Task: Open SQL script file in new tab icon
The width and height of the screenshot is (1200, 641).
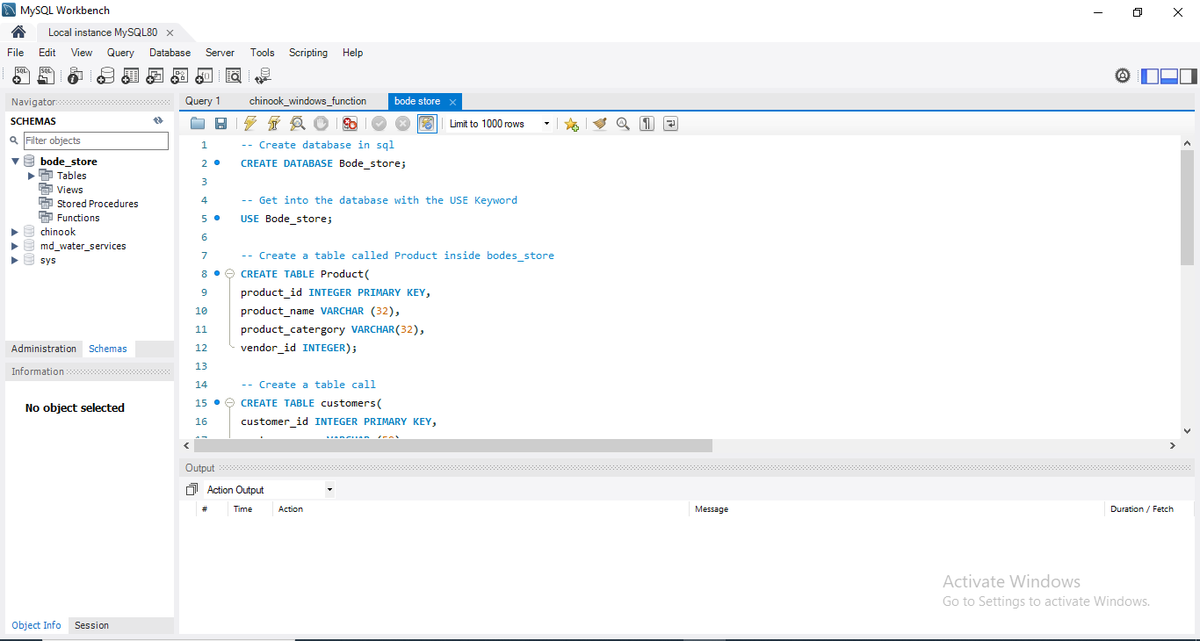Action: (x=45, y=76)
